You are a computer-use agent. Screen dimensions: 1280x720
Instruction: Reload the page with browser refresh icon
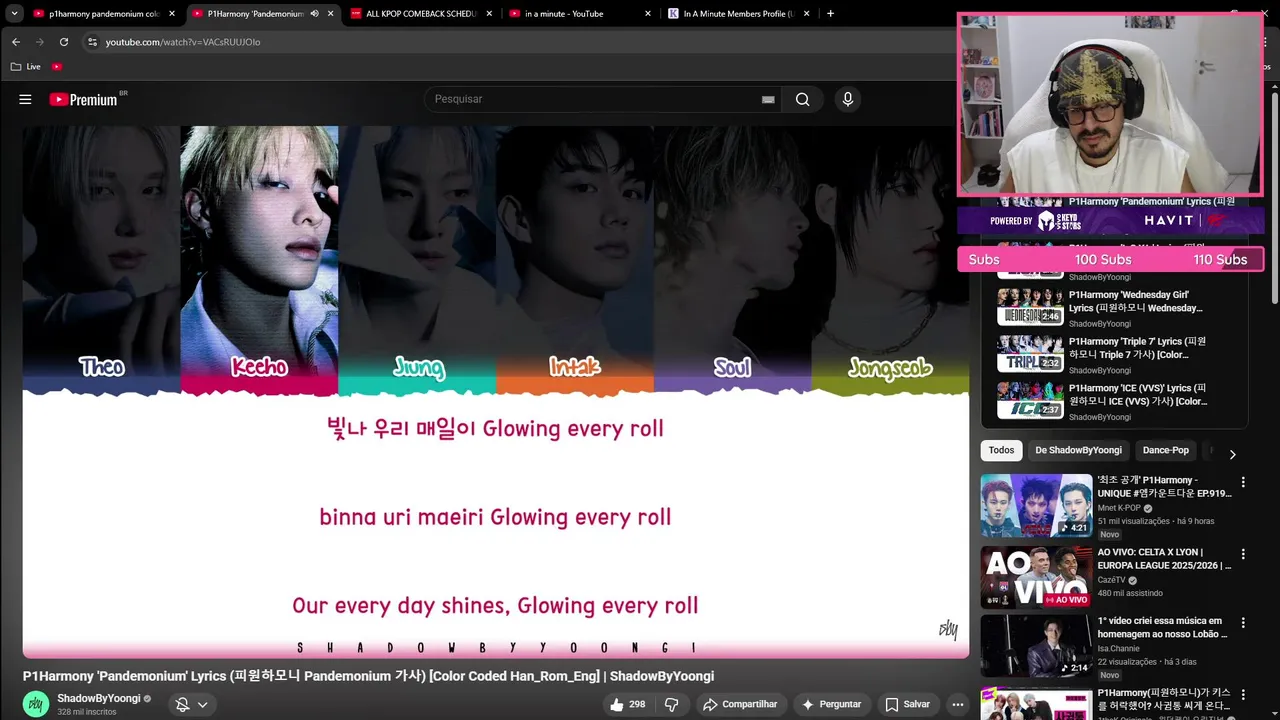point(64,42)
